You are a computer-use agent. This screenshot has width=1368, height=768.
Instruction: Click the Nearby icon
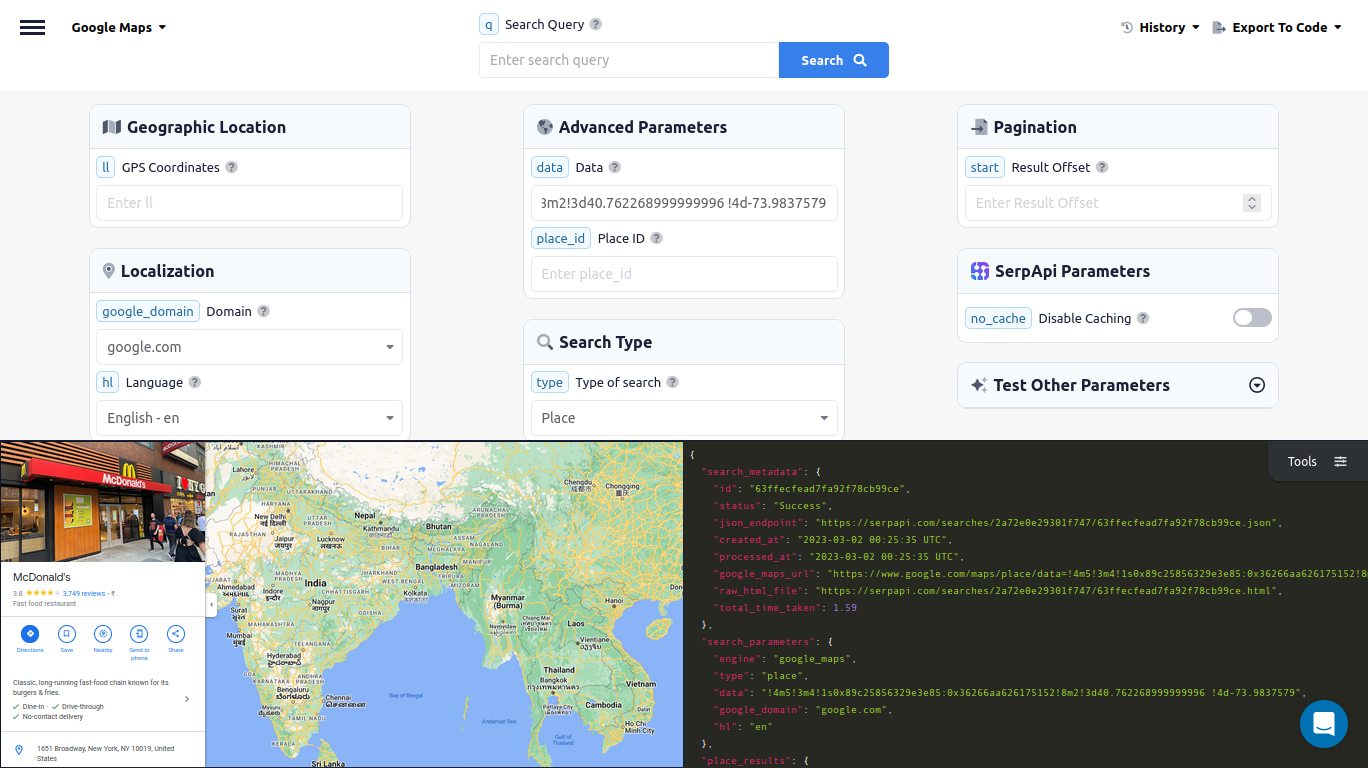coord(103,633)
